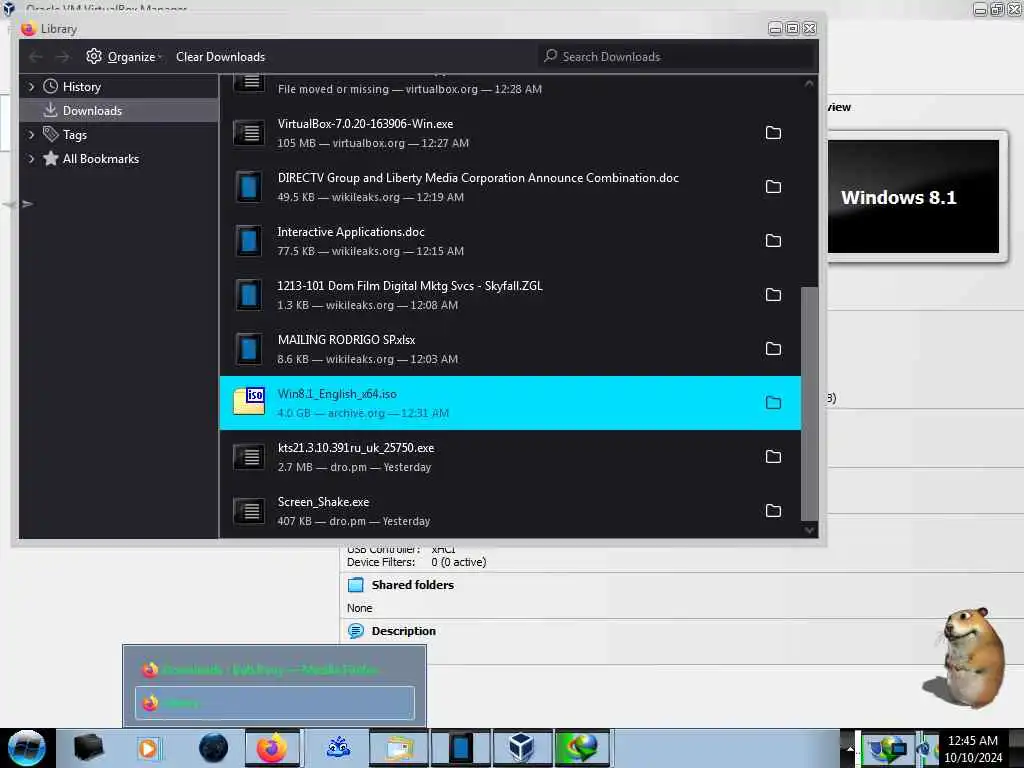1024x768 pixels.
Task: Switch to second Firefox window in taskbar preview
Action: pyautogui.click(x=274, y=703)
